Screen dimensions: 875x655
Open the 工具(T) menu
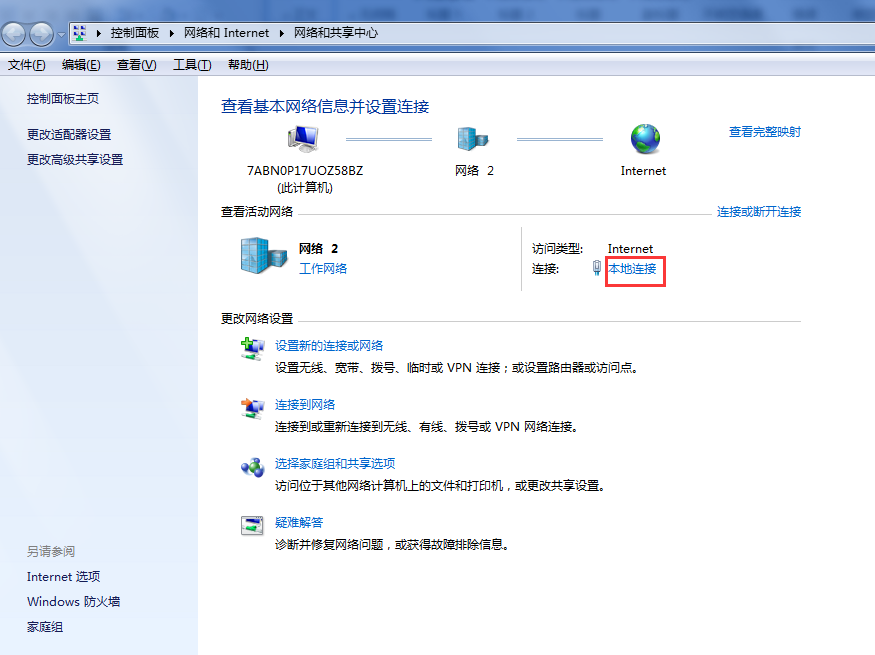[x=192, y=65]
